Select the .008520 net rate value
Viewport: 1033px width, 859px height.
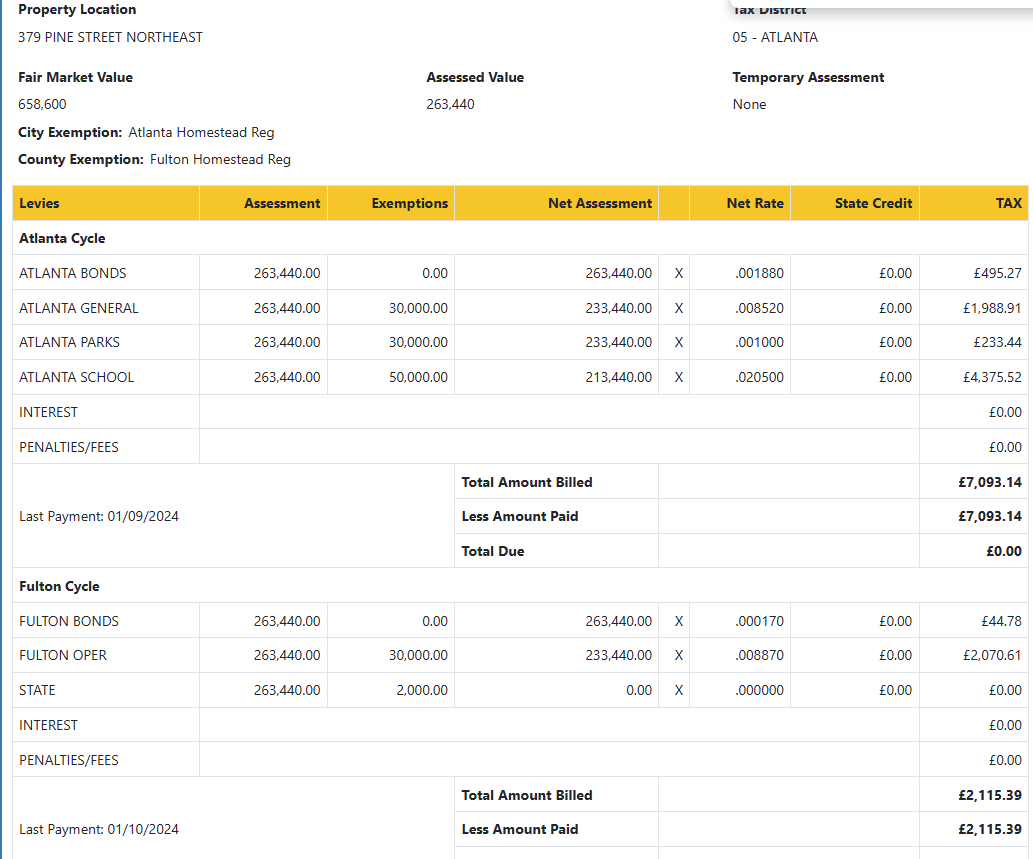tap(759, 308)
